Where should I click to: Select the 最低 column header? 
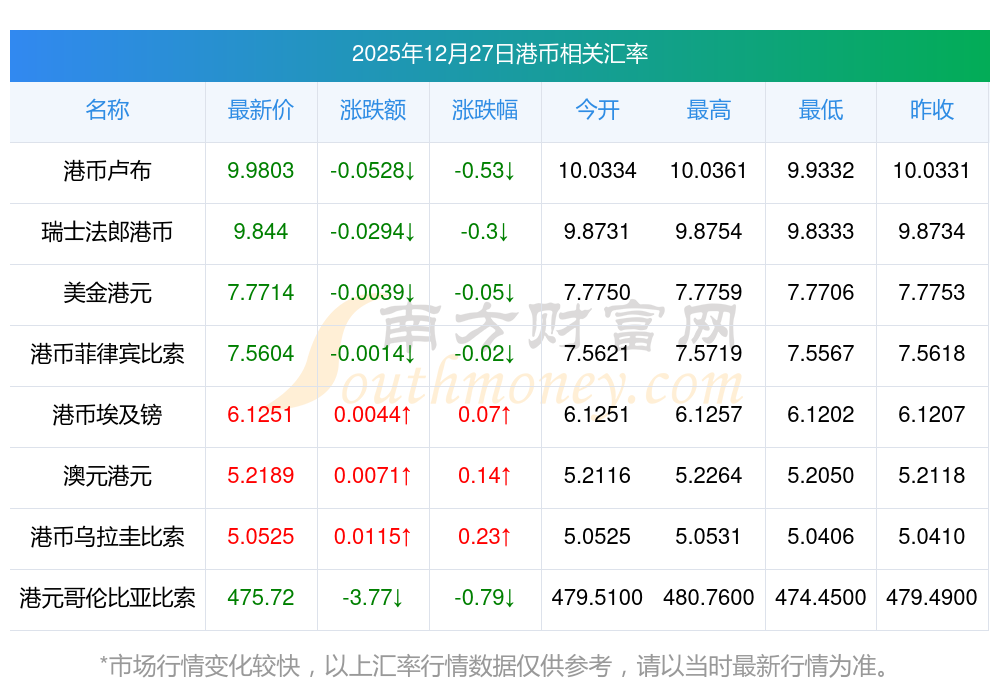(x=821, y=110)
